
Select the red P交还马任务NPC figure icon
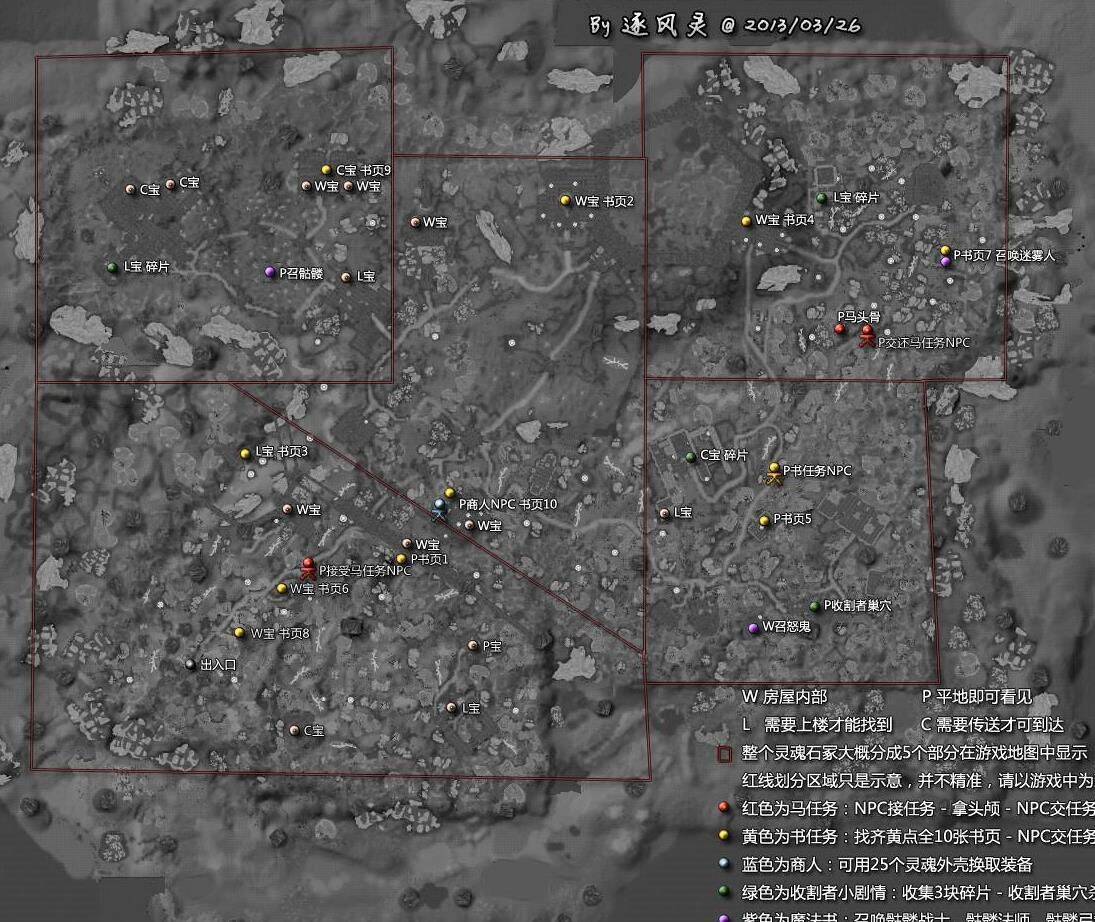coord(867,336)
